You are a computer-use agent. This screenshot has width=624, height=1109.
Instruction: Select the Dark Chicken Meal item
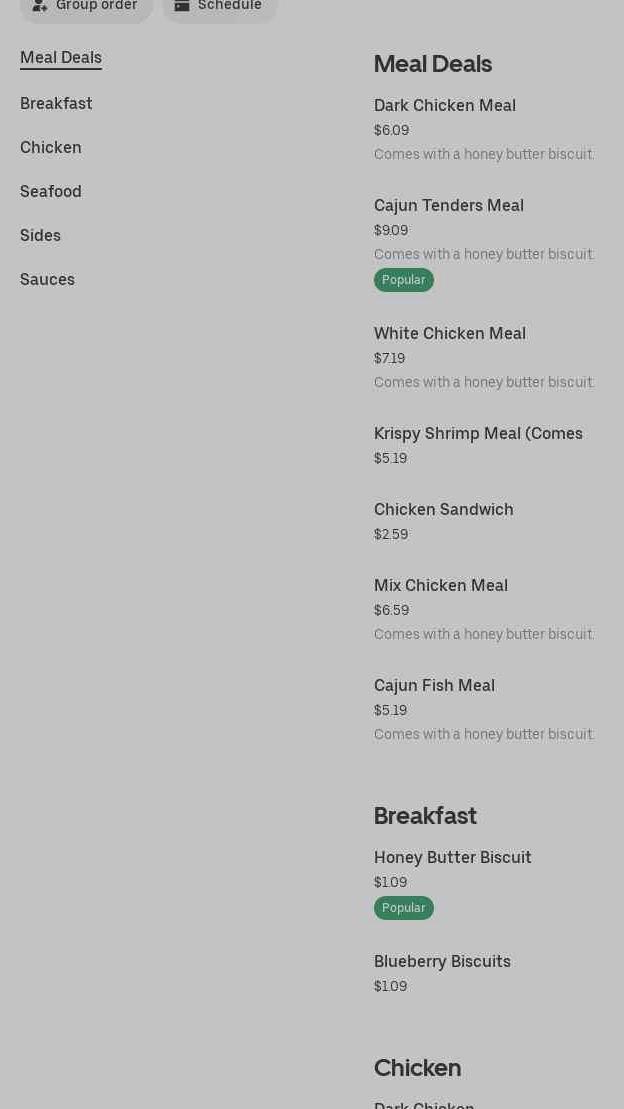(x=445, y=106)
